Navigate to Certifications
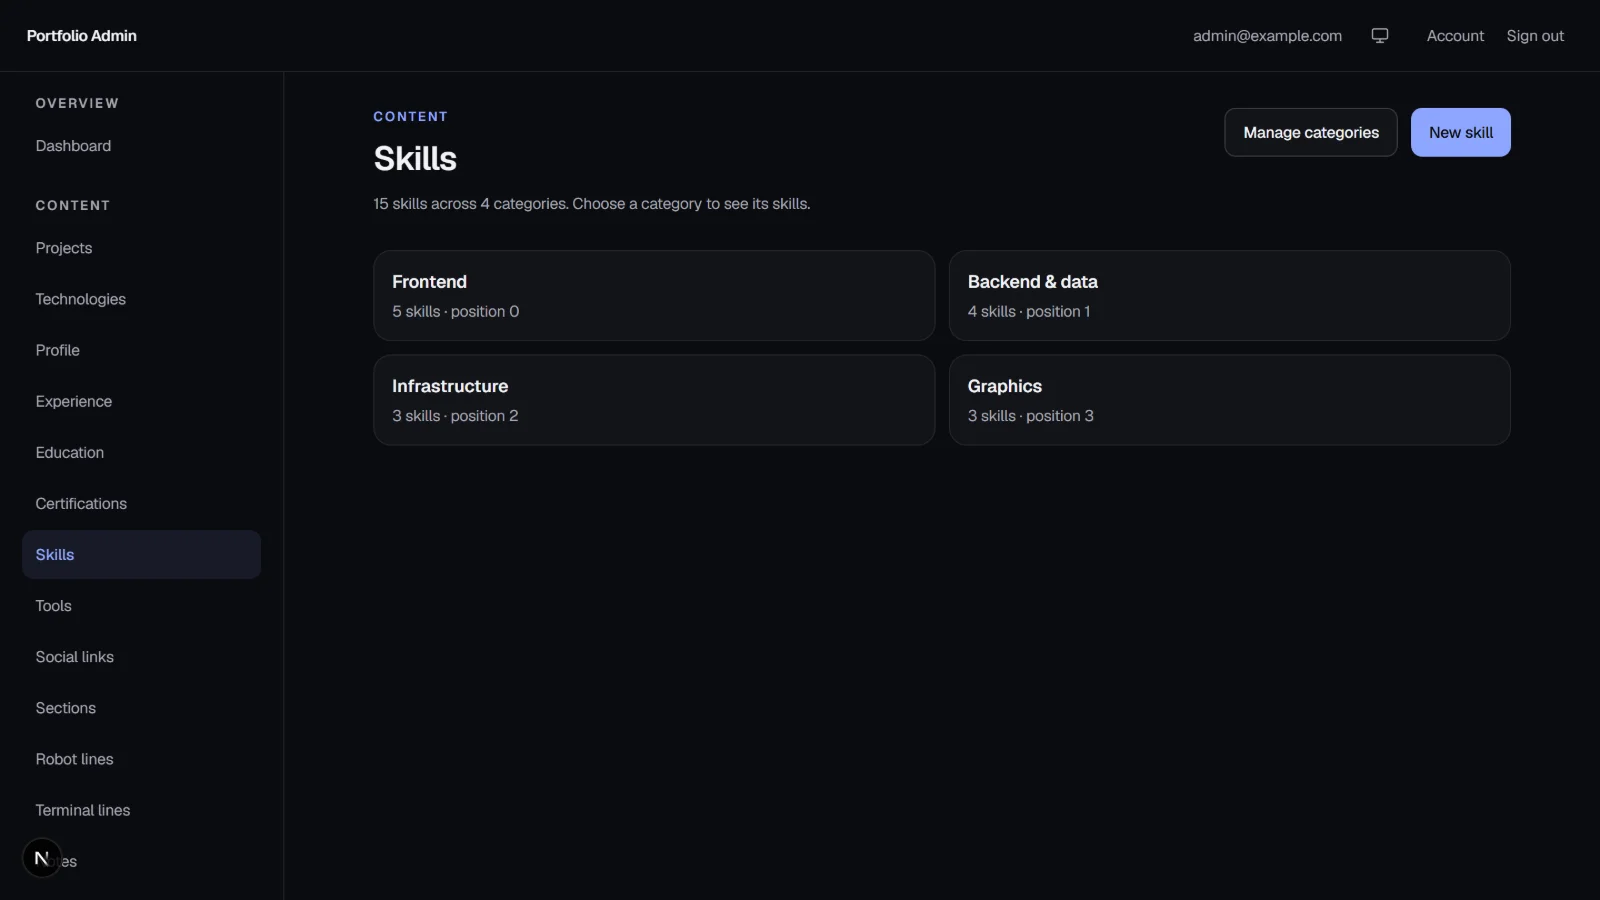Image resolution: width=1600 pixels, height=900 pixels. (141, 503)
